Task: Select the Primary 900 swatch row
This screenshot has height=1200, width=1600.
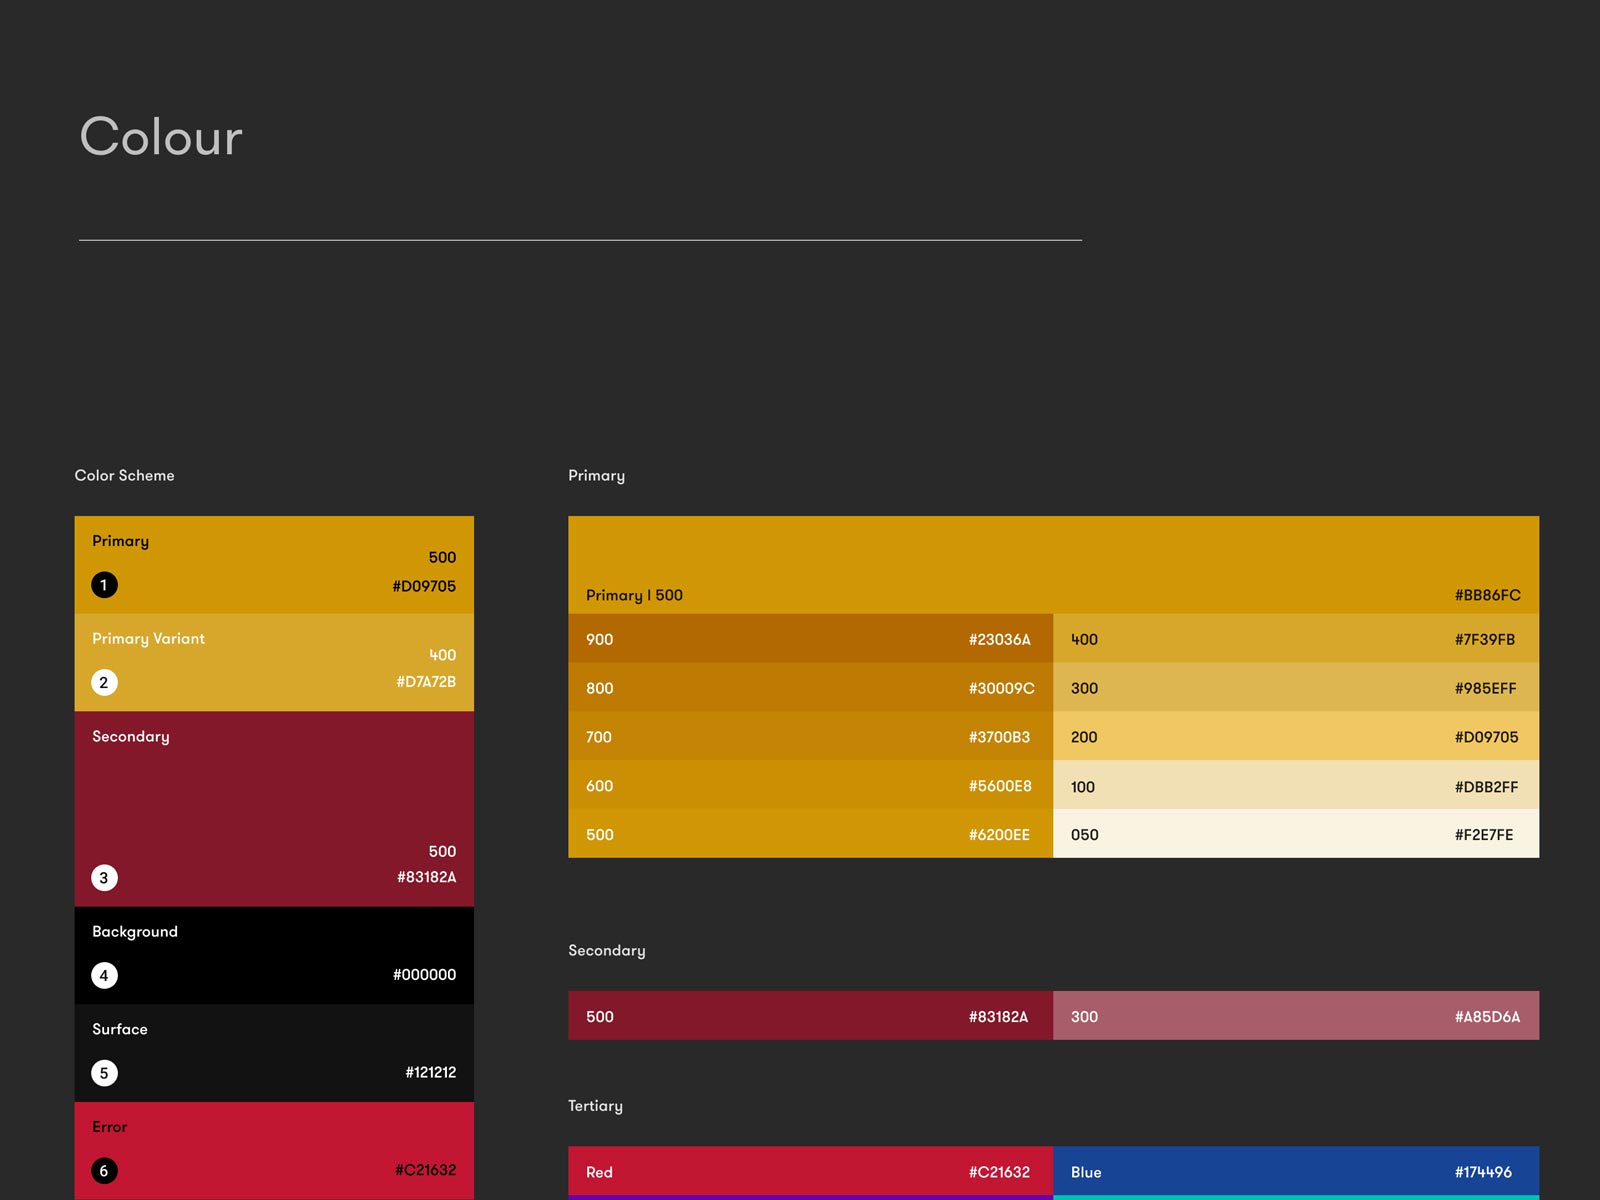Action: point(810,639)
